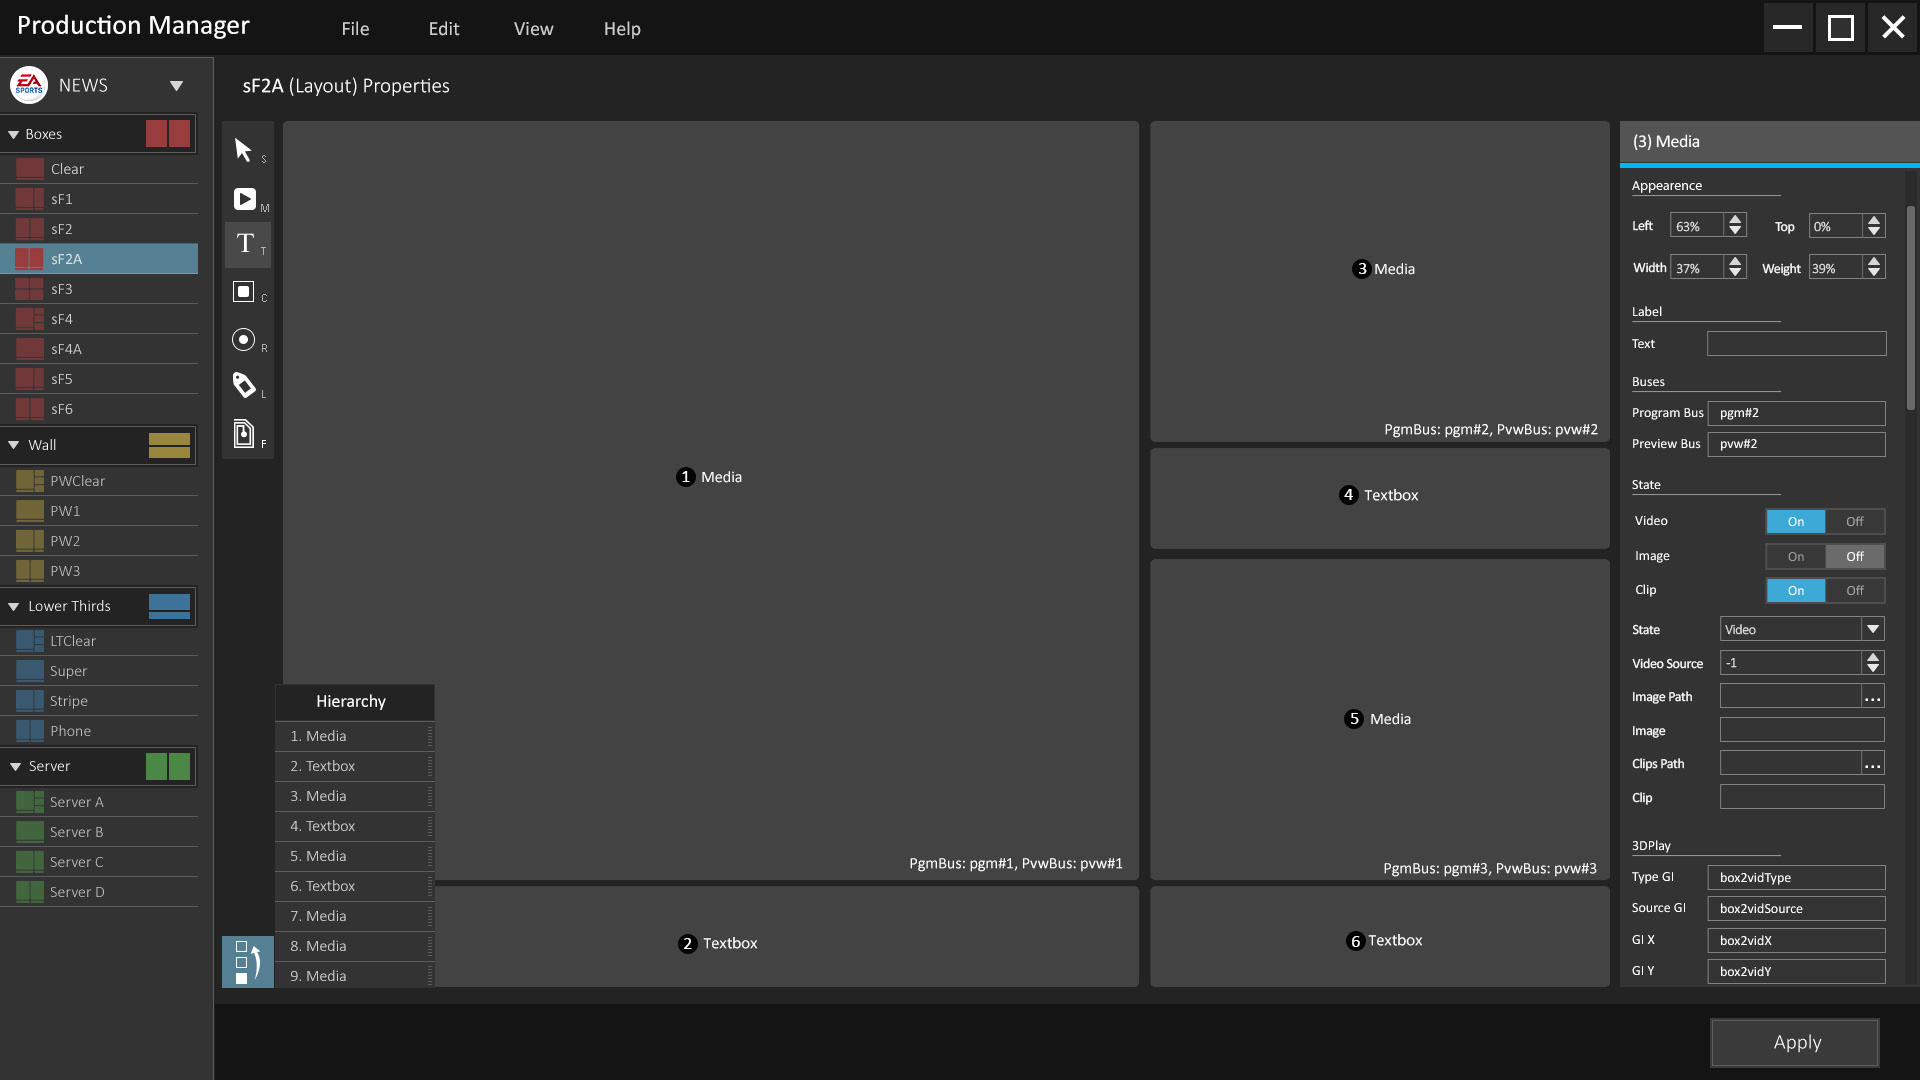
Task: Open the State Video dropdown
Action: click(1872, 629)
